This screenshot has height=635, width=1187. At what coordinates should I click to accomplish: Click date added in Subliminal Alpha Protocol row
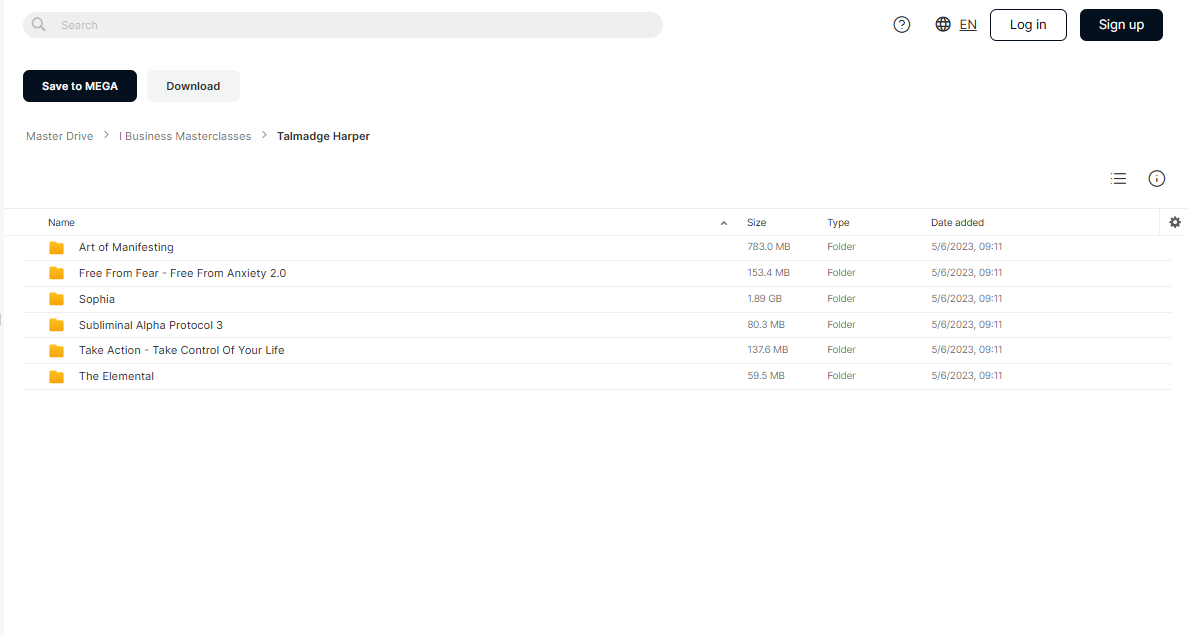click(967, 324)
